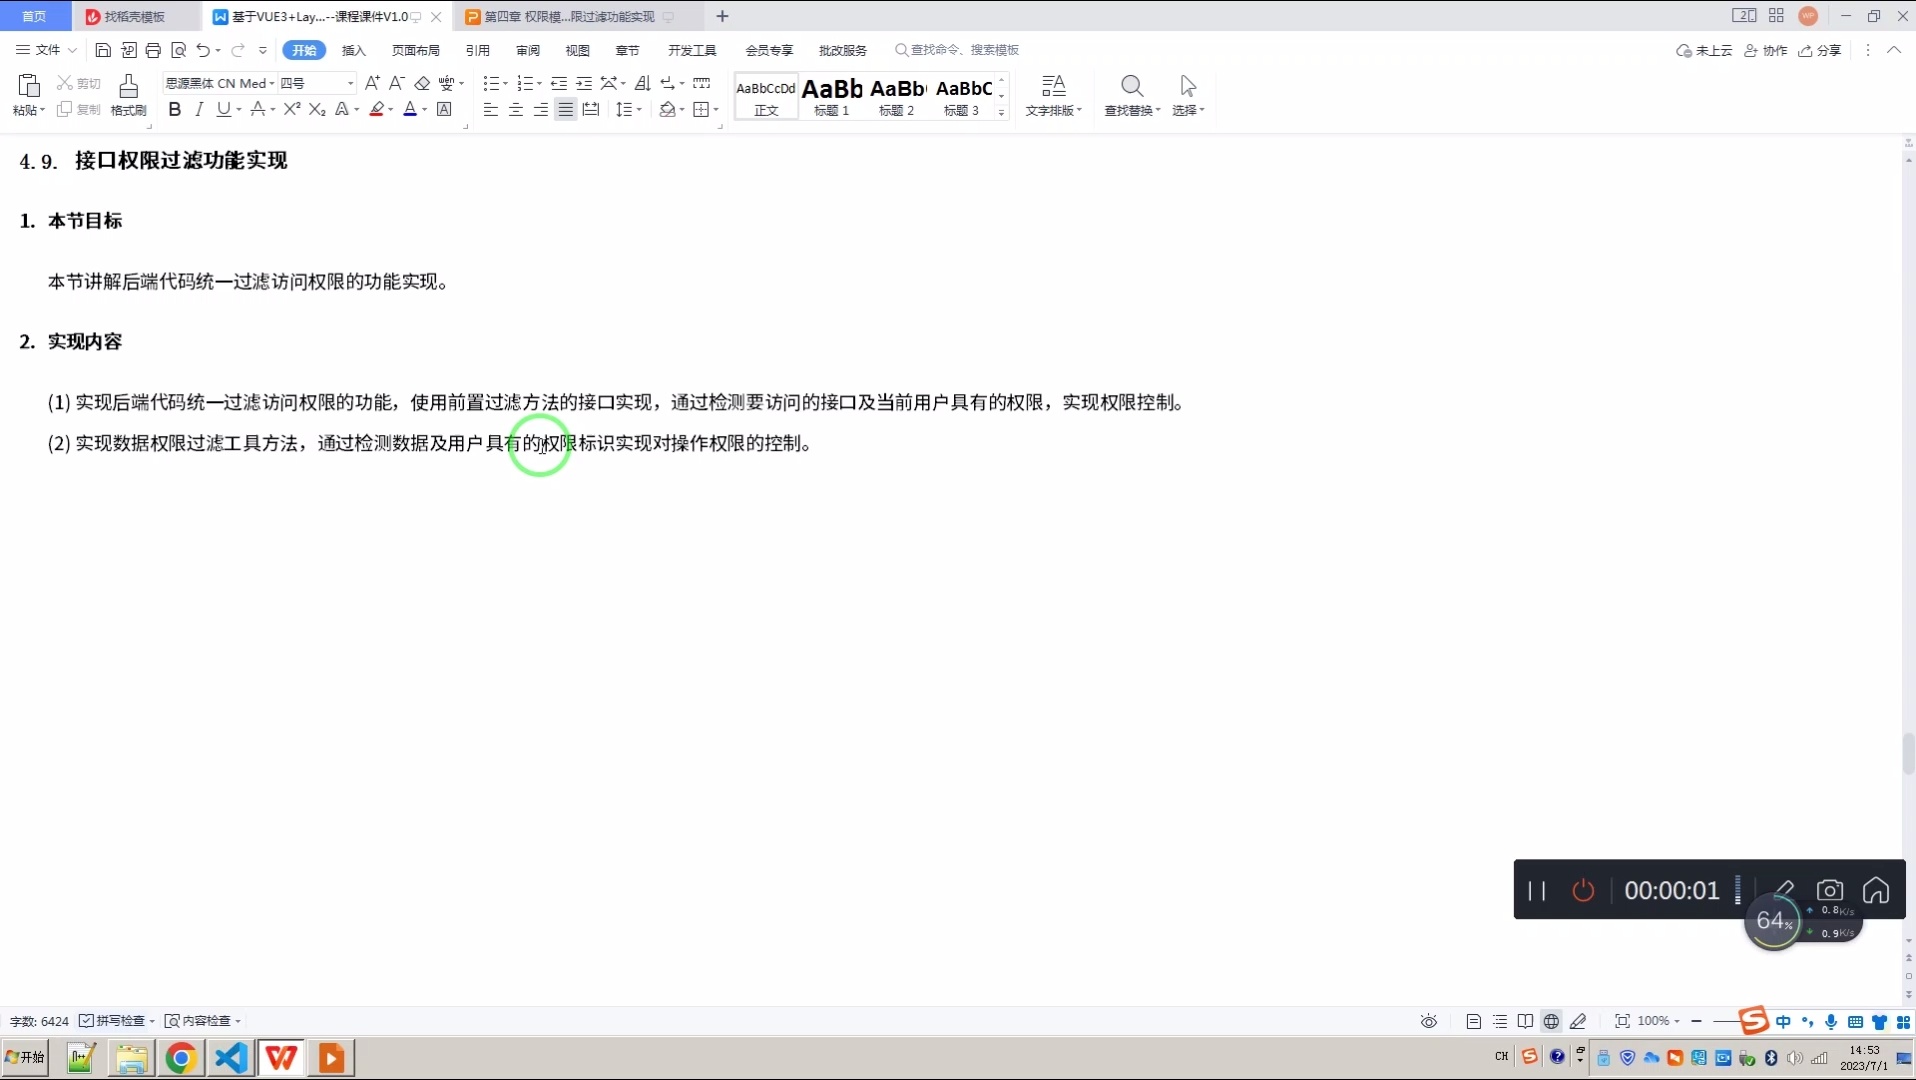
Task: Apply bold formatting to text
Action: 175,110
